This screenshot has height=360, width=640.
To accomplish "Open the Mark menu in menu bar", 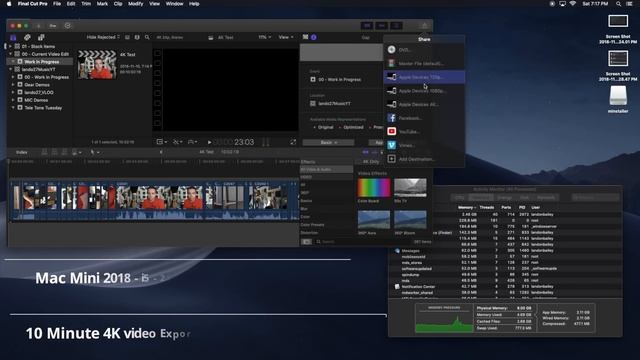I will pos(102,4).
